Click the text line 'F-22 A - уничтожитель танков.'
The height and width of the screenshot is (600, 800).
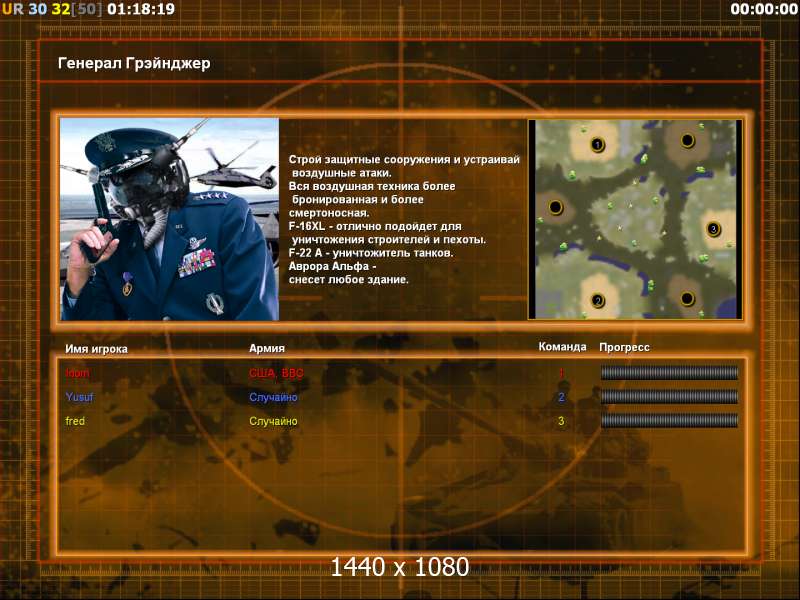[x=371, y=253]
